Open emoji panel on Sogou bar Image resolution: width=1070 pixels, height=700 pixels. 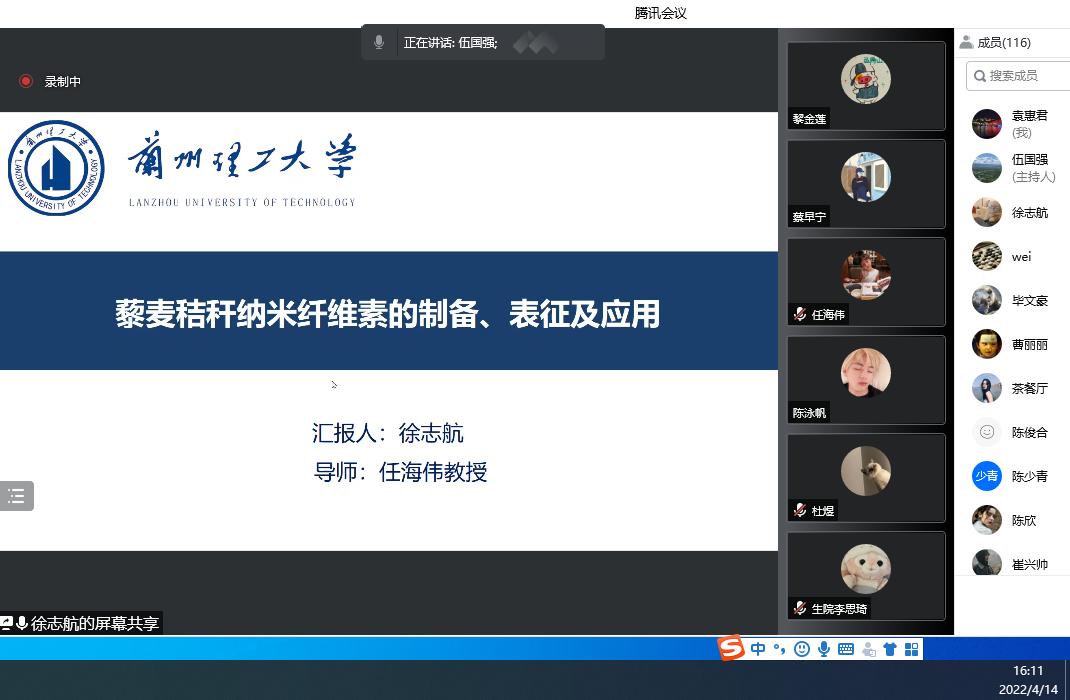click(801, 649)
